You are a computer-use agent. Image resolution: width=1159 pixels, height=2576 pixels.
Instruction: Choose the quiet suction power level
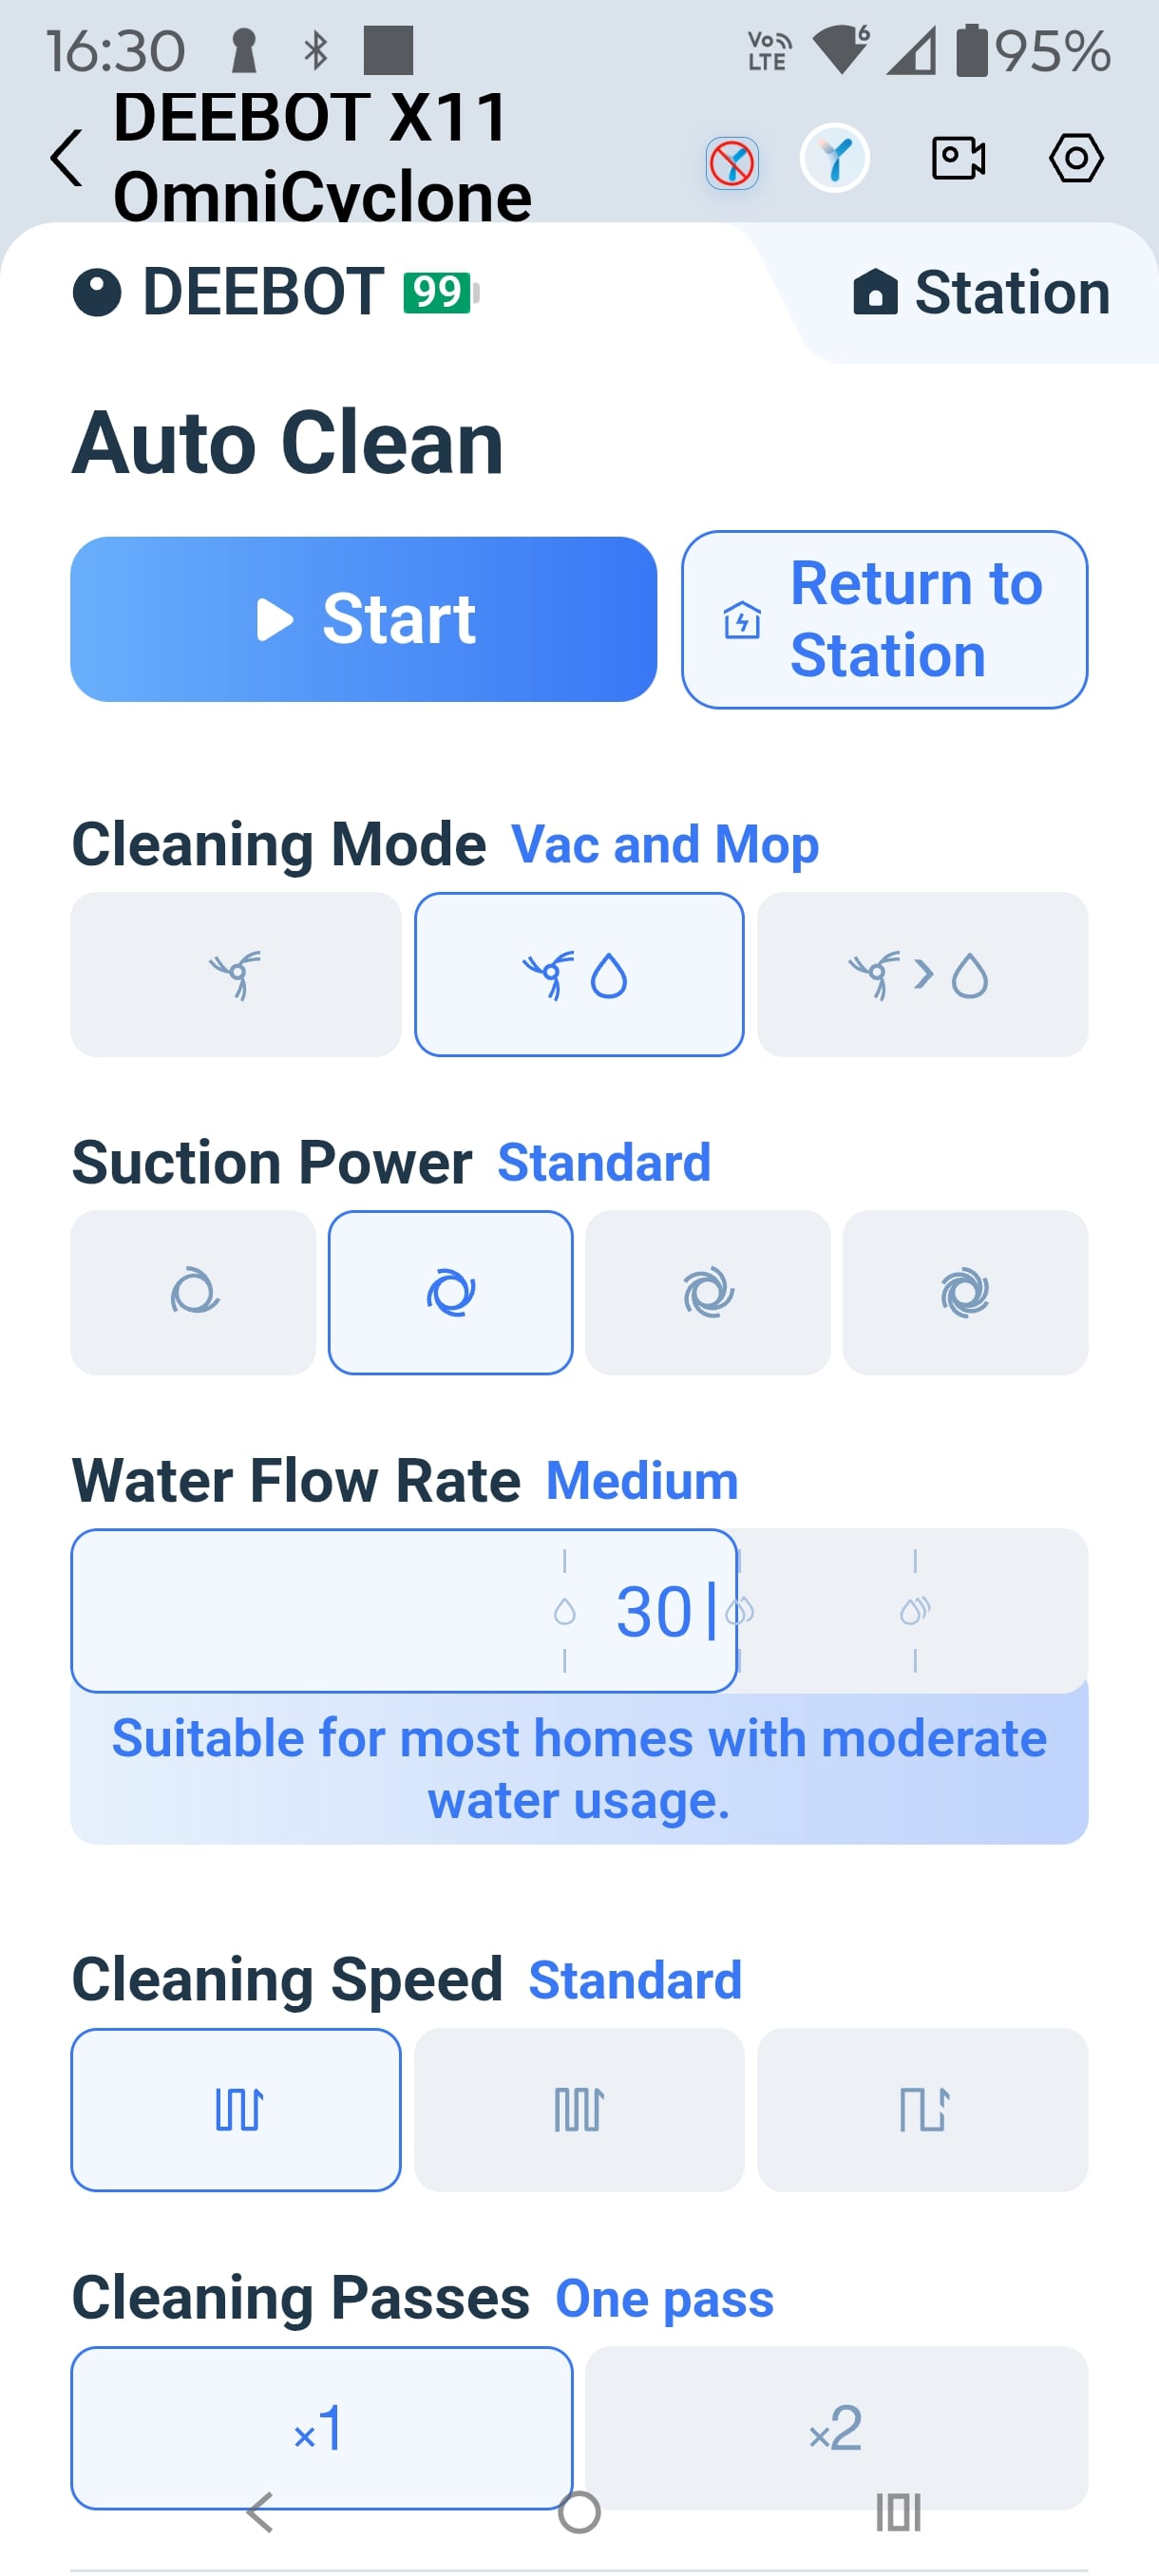[x=193, y=1292]
